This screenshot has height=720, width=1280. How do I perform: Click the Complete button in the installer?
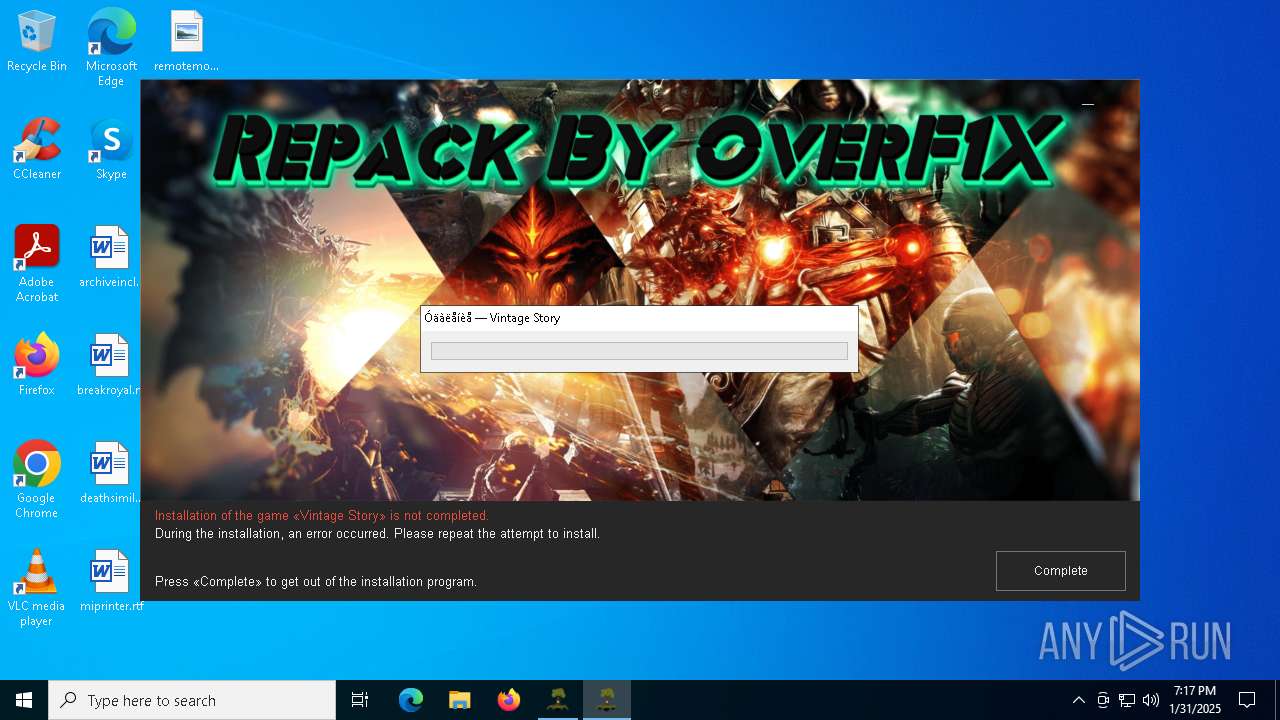coord(1060,571)
